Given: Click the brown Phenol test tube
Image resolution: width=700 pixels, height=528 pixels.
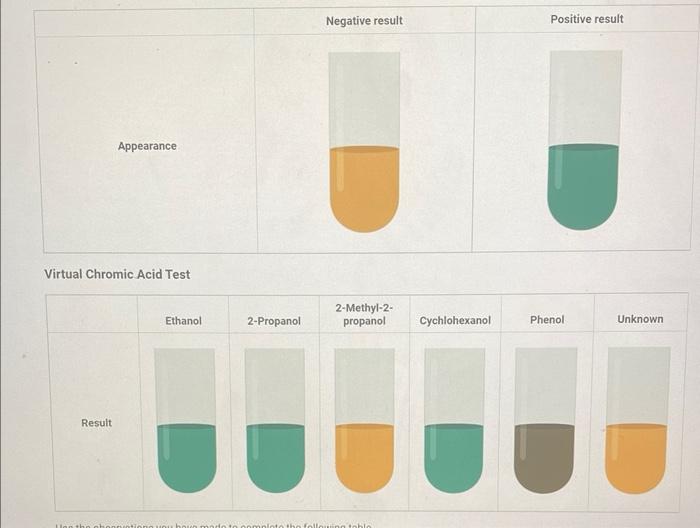Looking at the screenshot, I should point(545,420).
